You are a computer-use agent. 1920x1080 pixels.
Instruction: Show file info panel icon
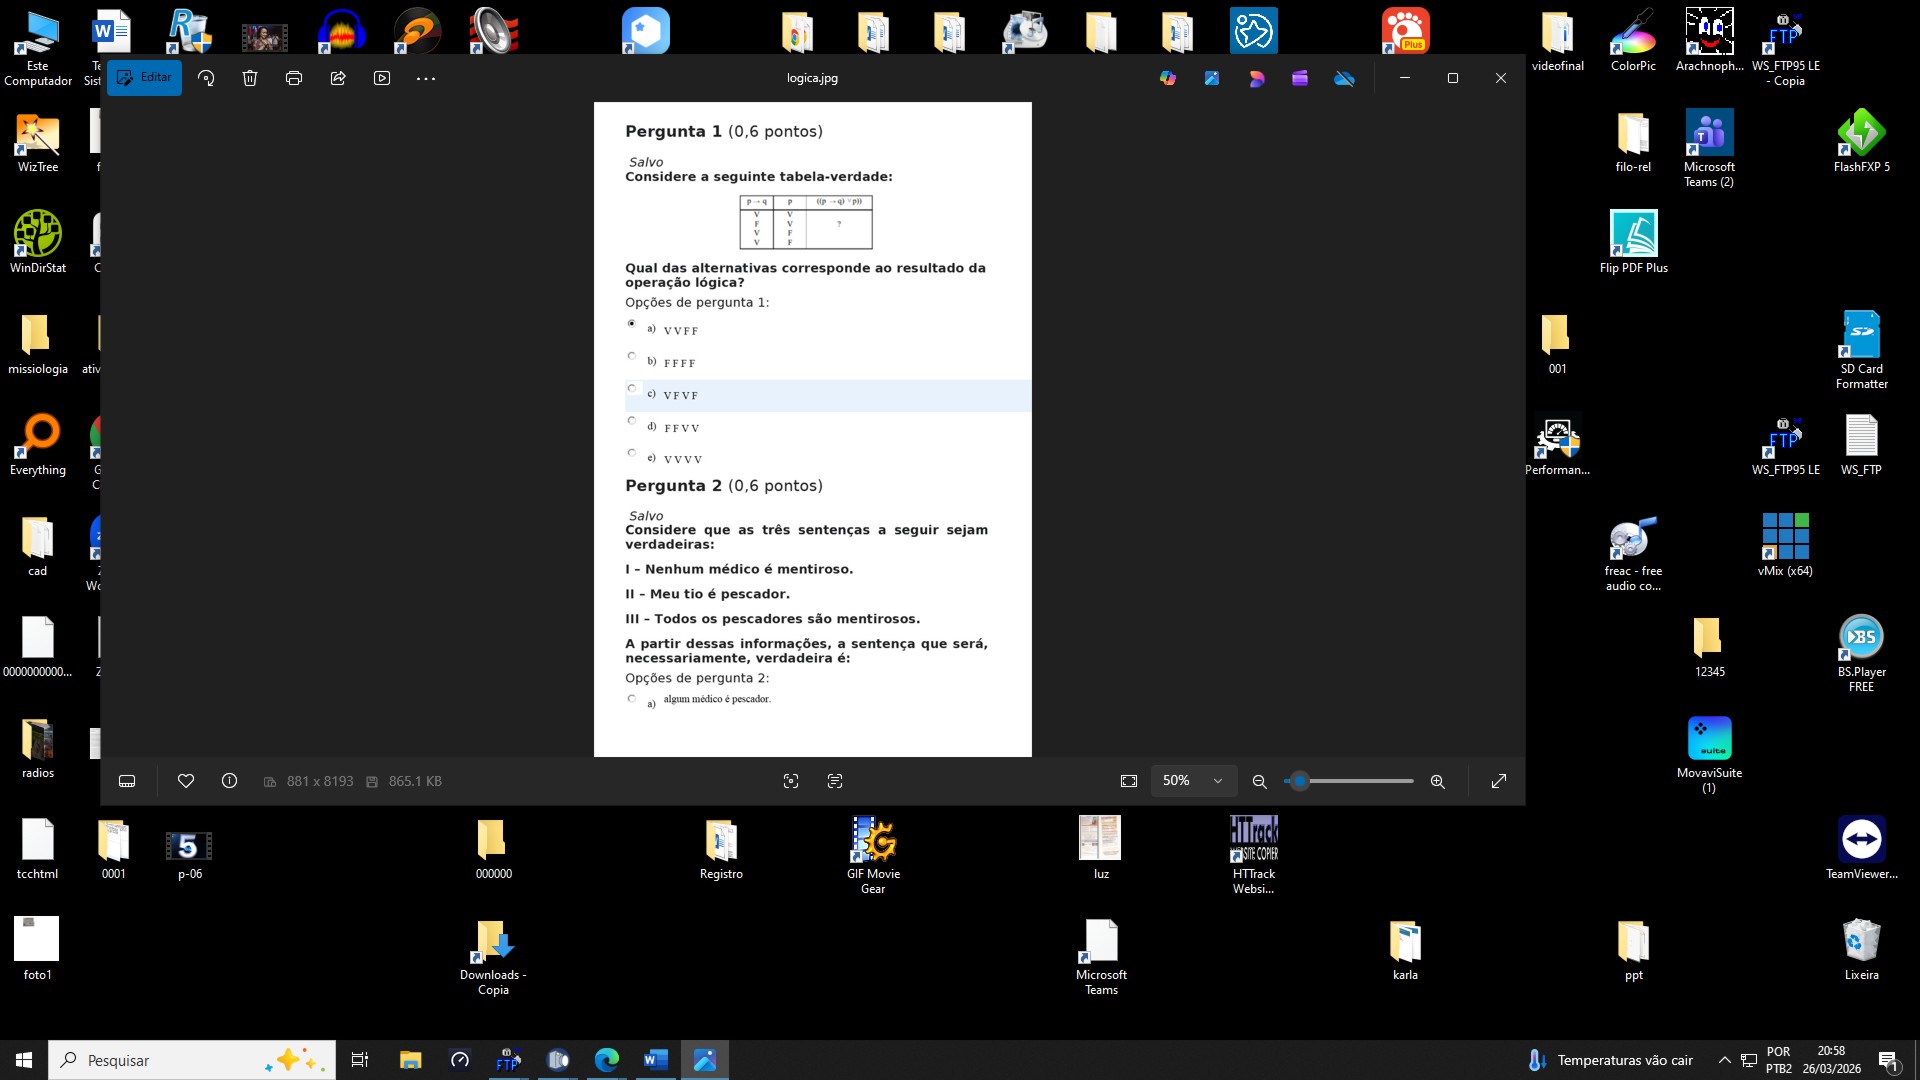tap(229, 781)
